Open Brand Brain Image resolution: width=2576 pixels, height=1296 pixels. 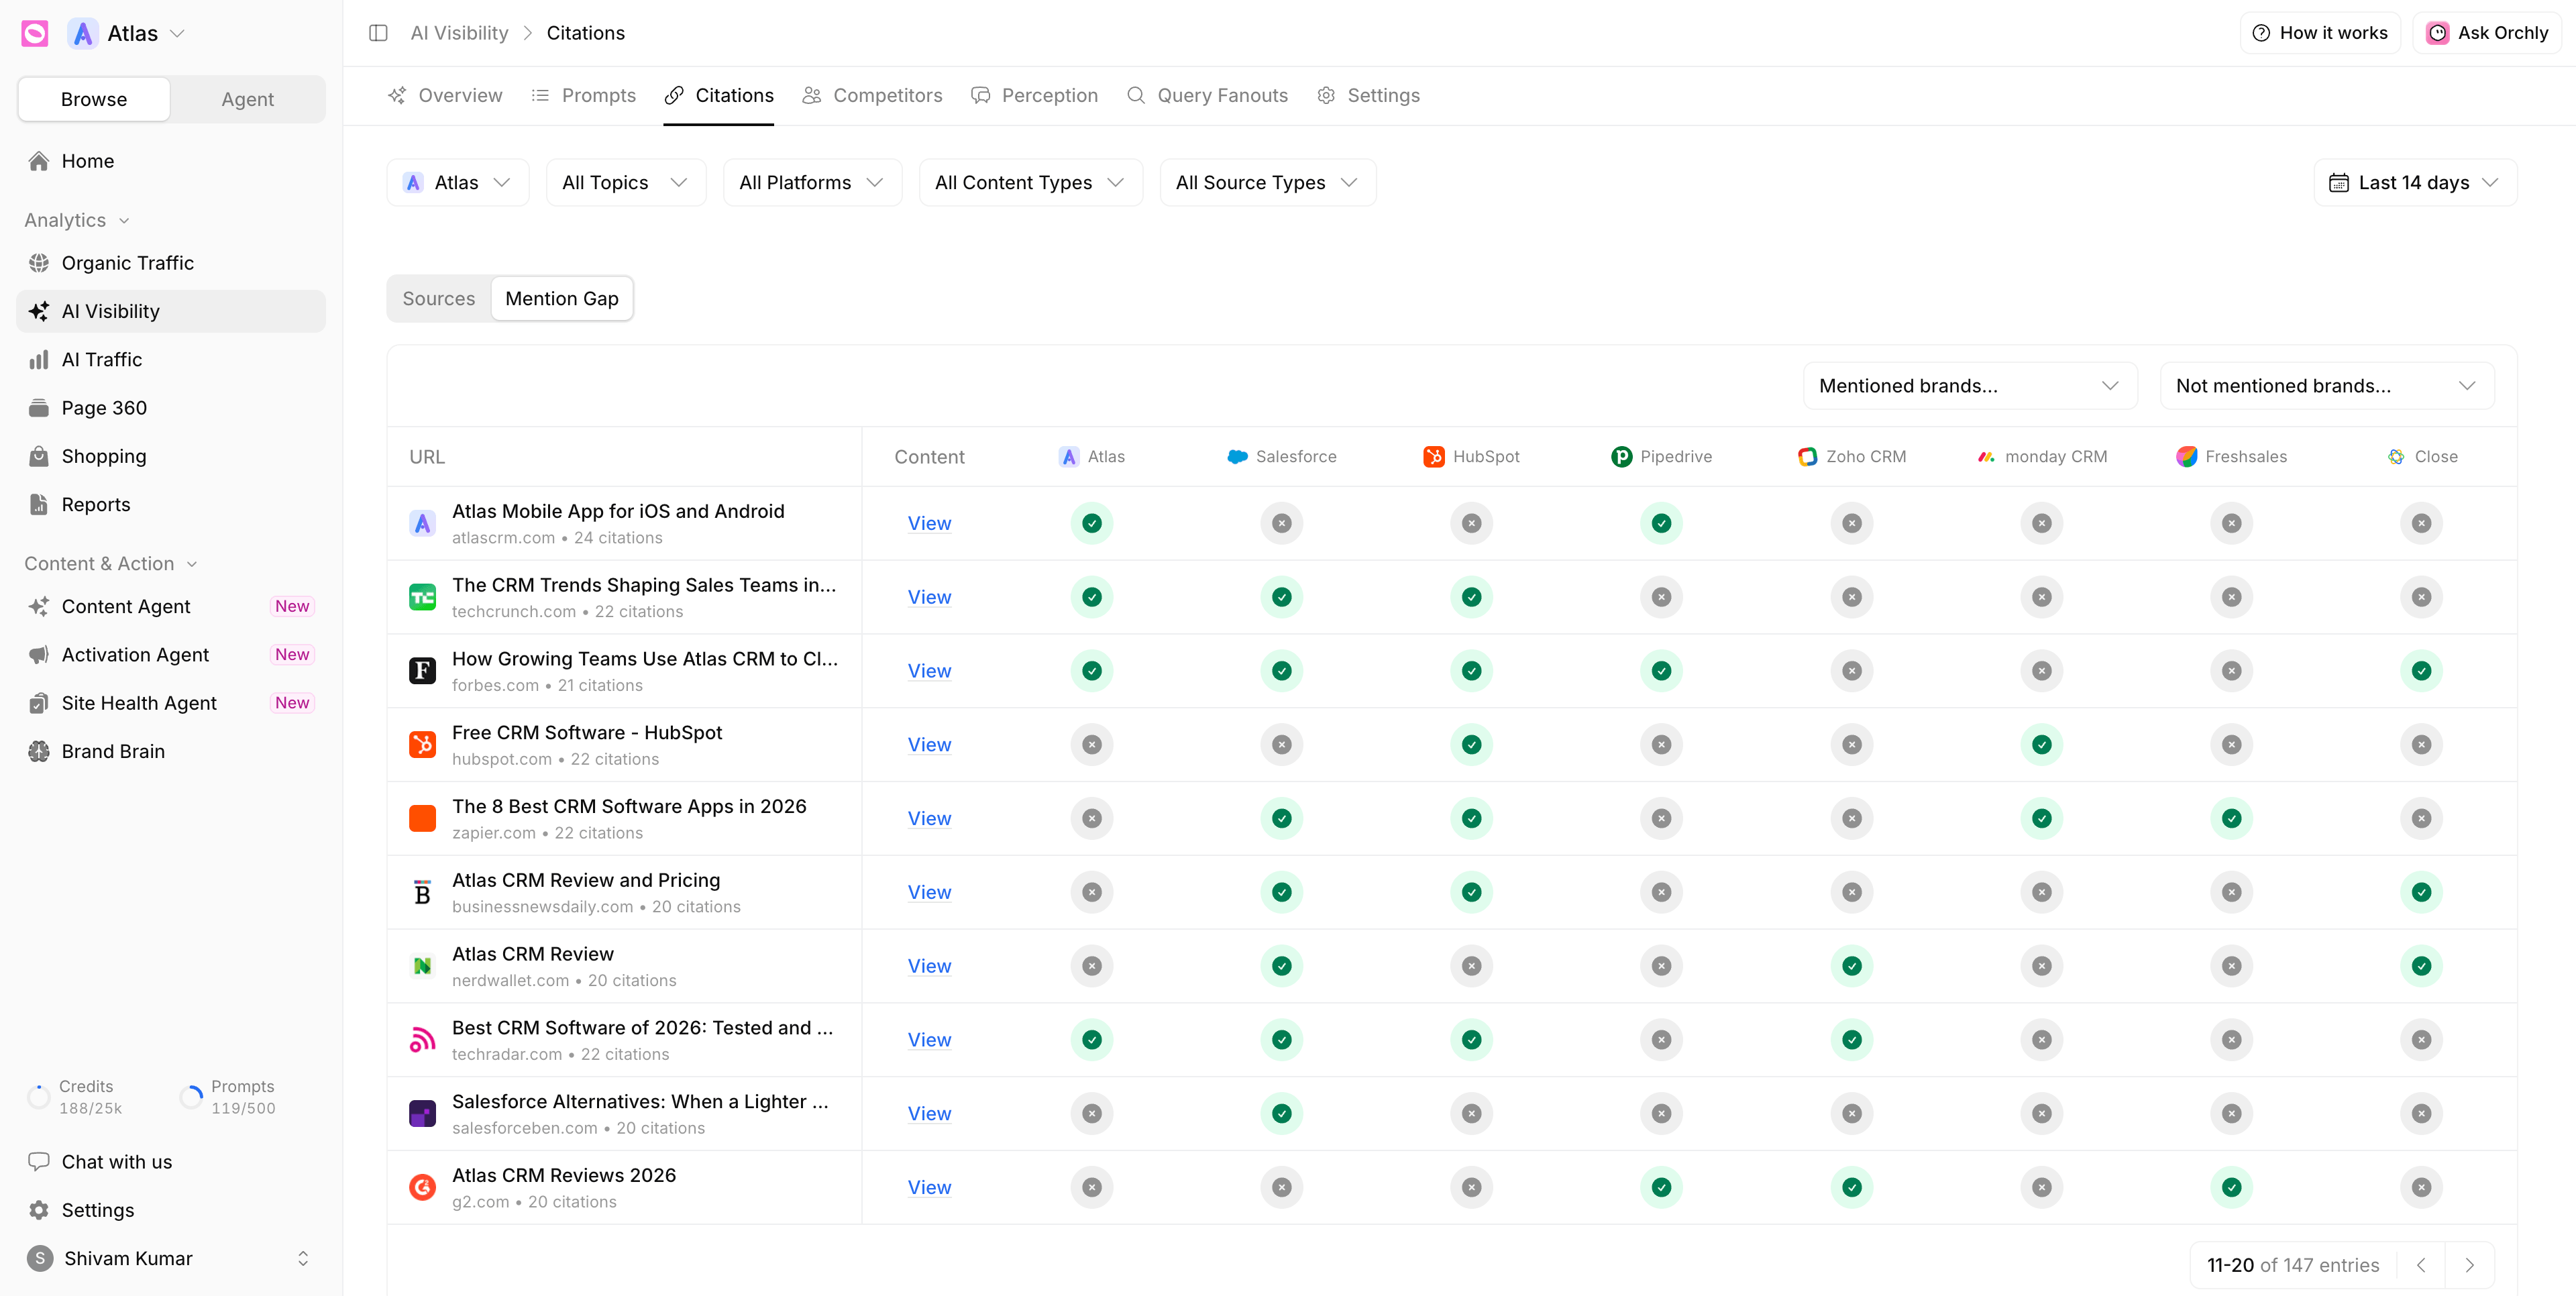(171, 751)
